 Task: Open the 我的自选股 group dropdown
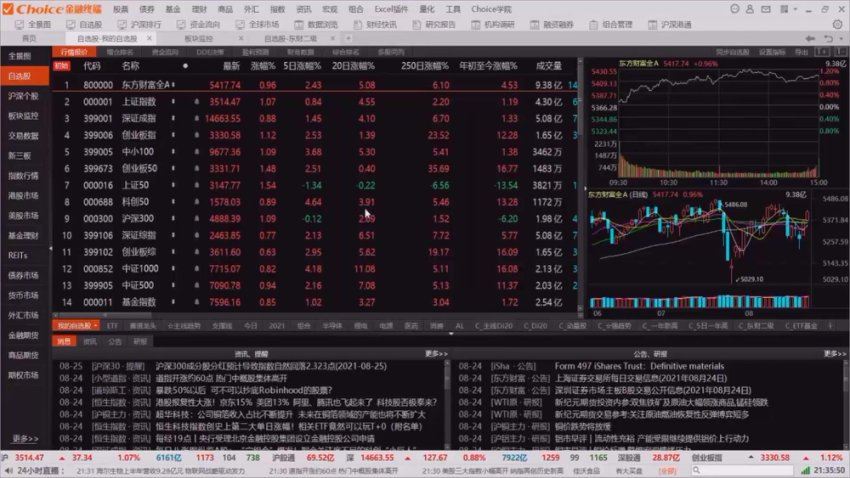point(96,326)
